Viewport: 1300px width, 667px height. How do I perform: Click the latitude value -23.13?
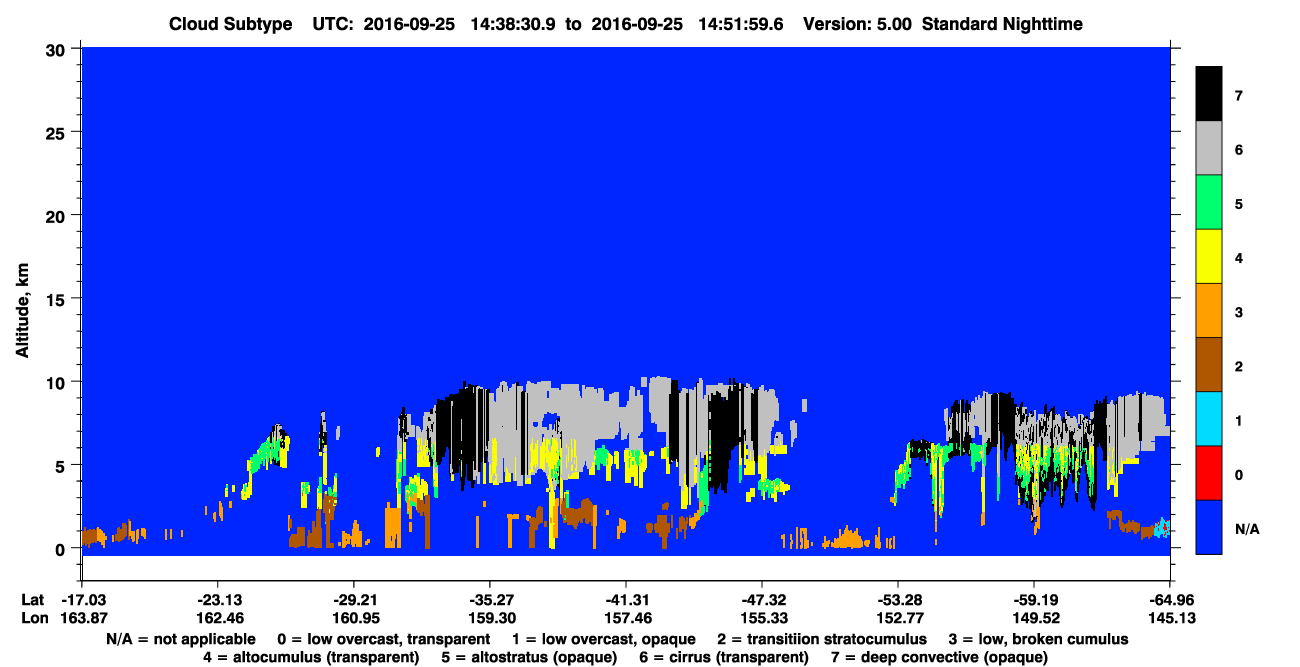pos(217,600)
